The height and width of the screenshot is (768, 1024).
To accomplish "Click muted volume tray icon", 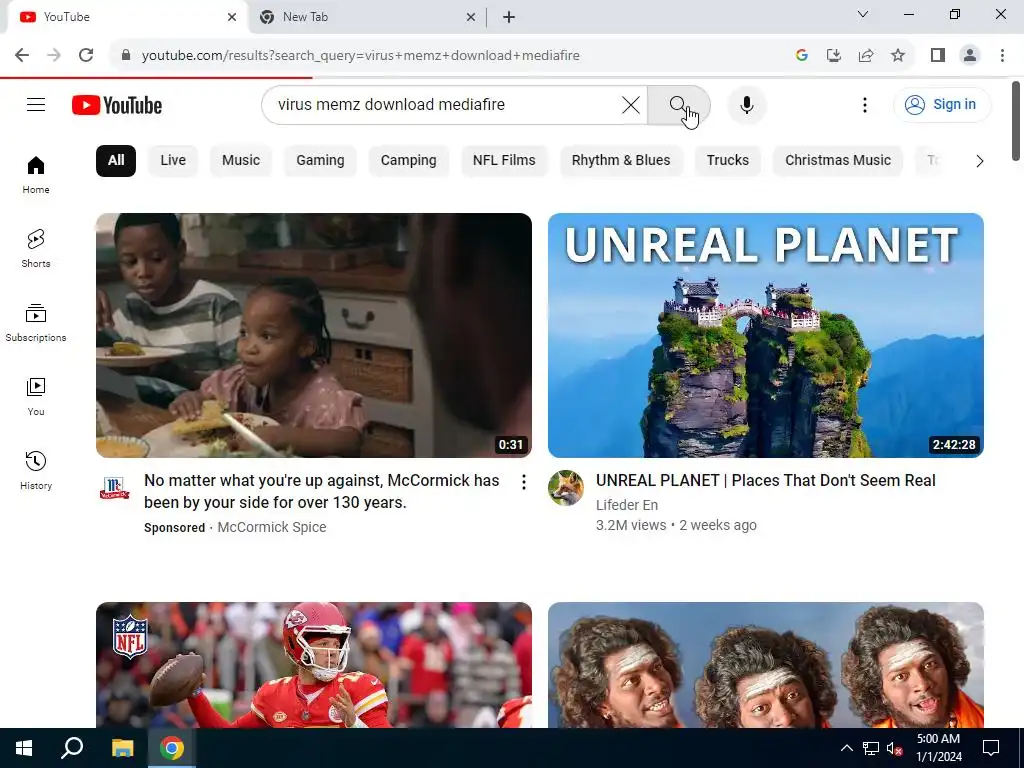I will (895, 748).
